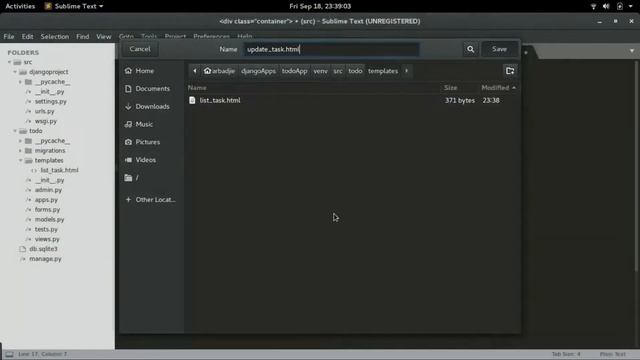Screen dimensions: 640x360
Task: Open the View menu
Action: [104, 36]
